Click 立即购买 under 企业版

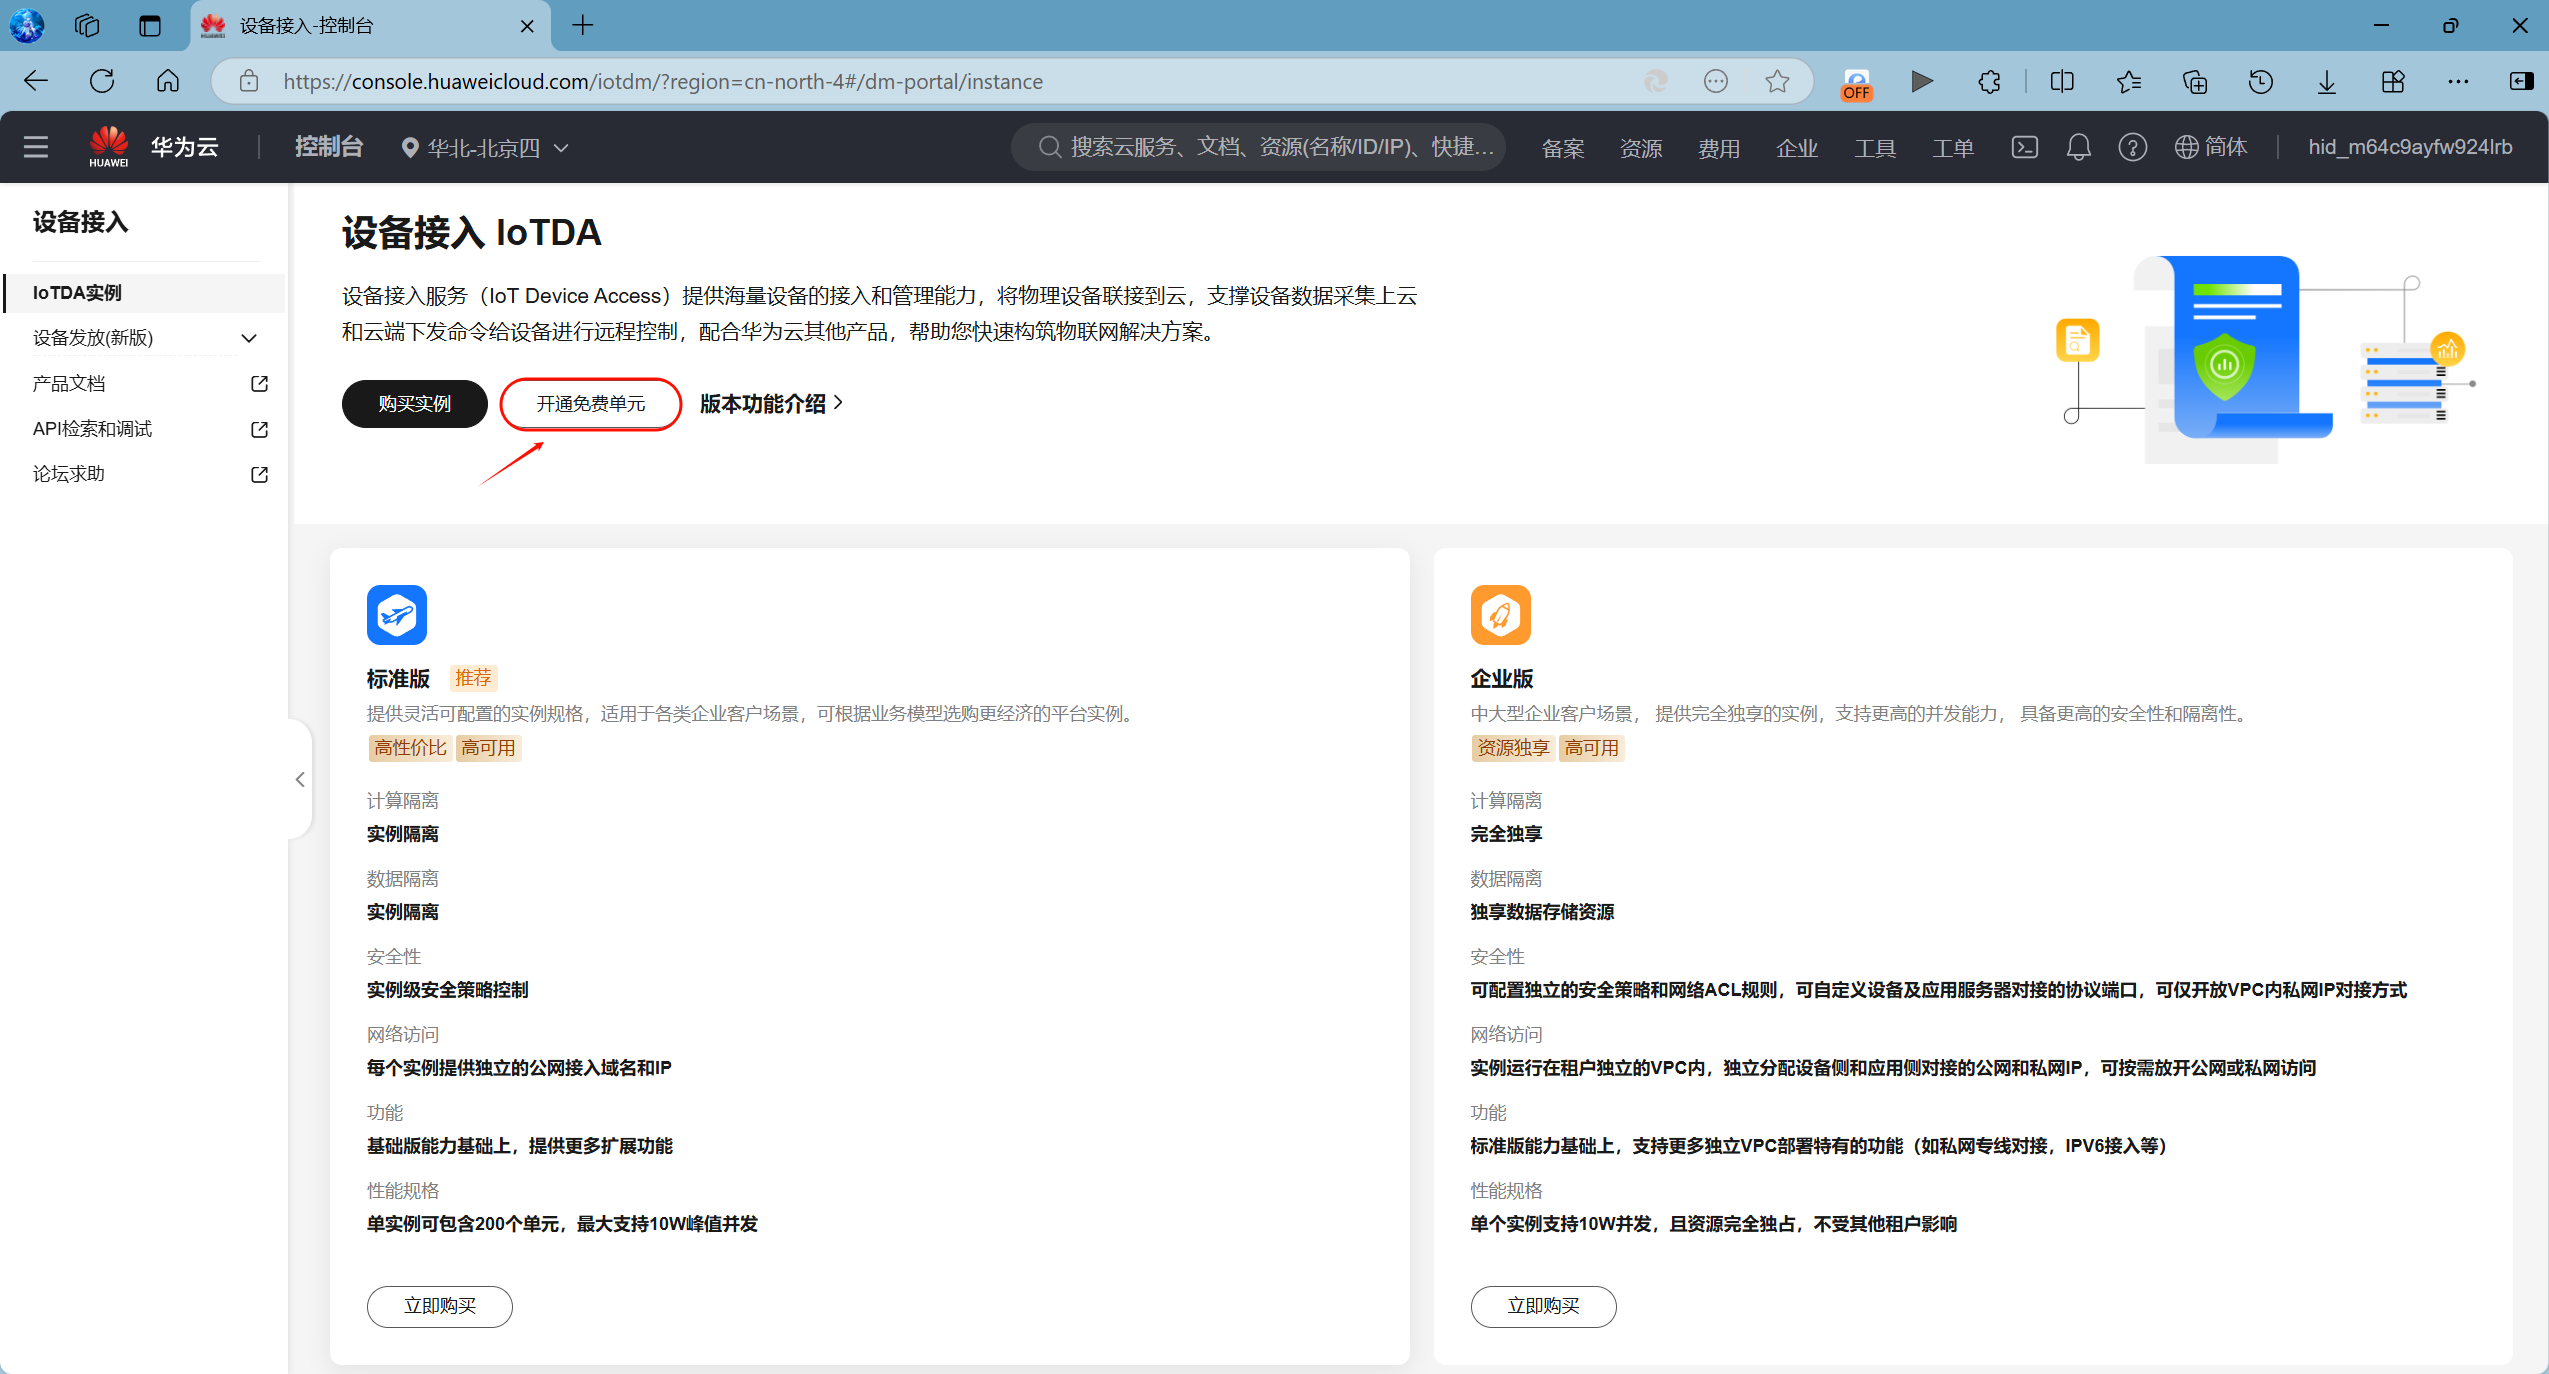[1542, 1306]
